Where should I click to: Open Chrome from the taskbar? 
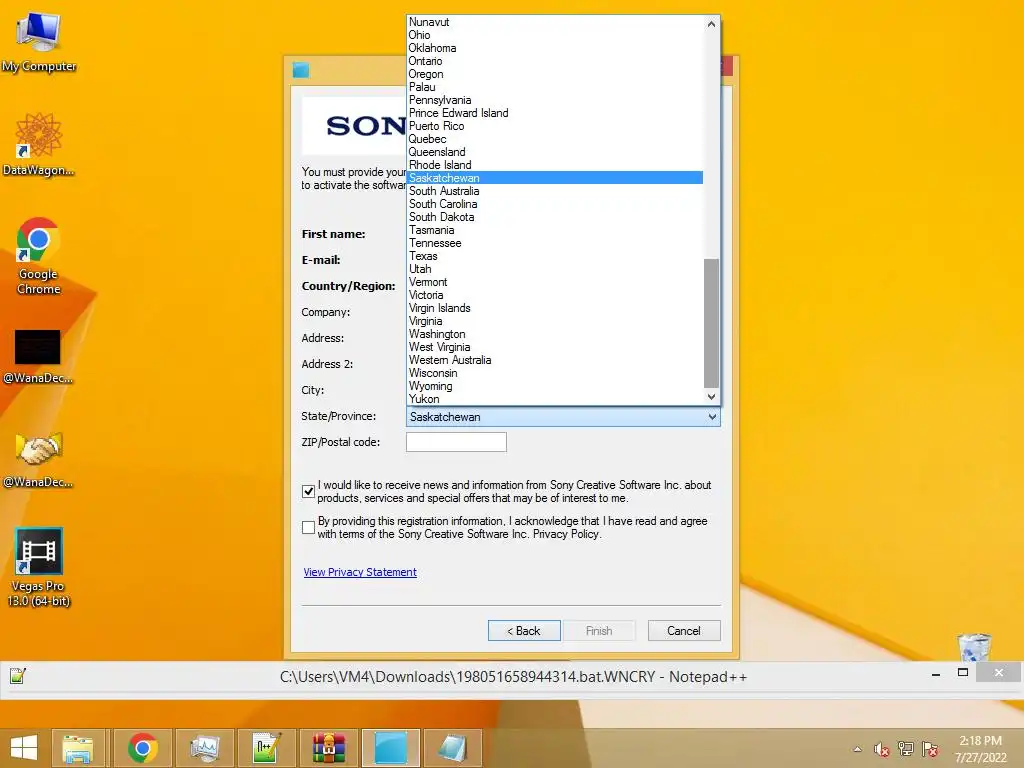[x=142, y=748]
